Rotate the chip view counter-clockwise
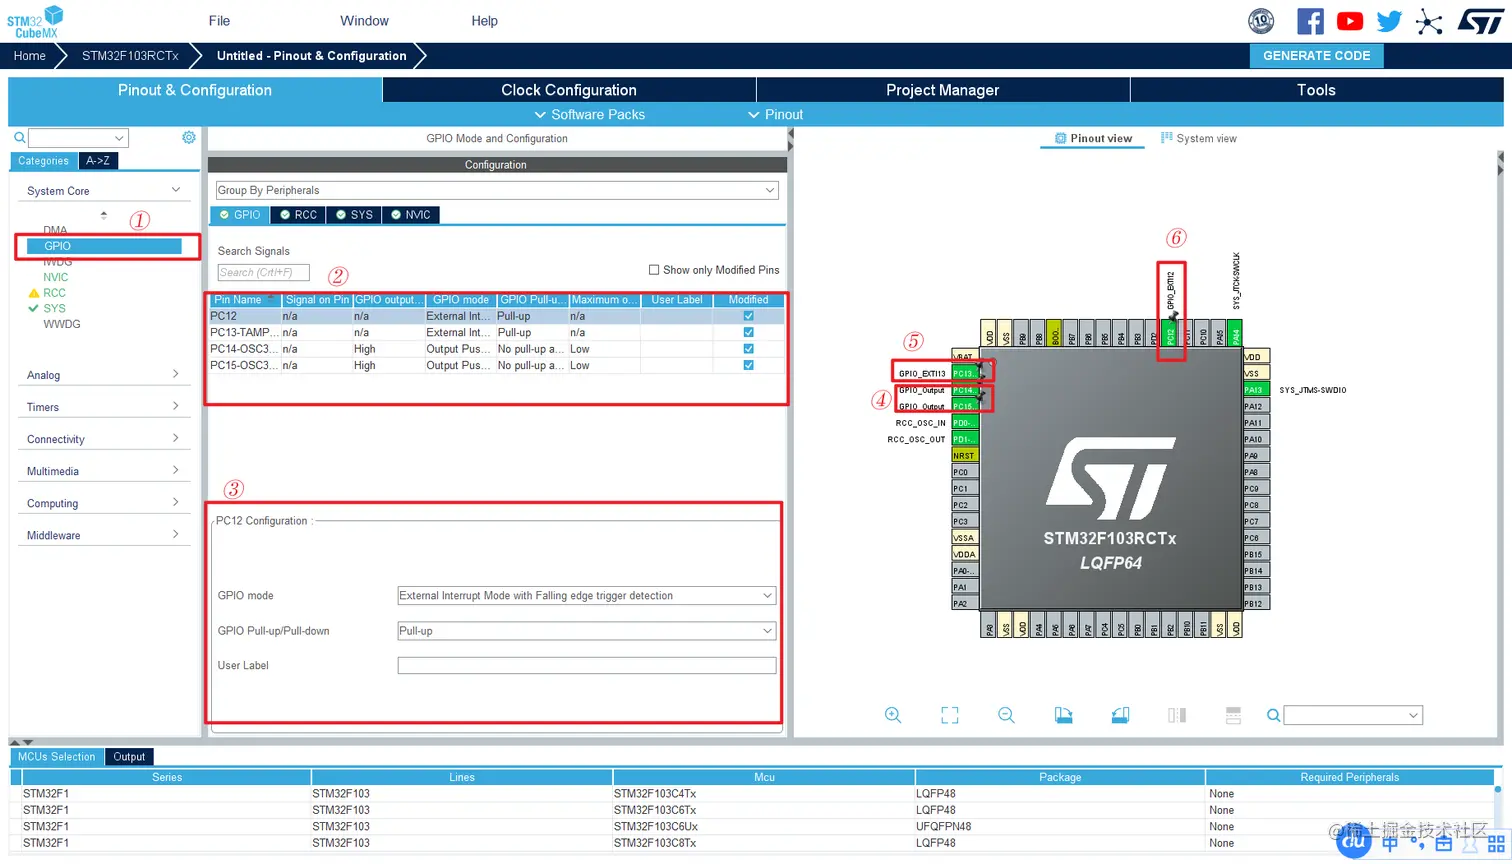The height and width of the screenshot is (864, 1512). click(1120, 715)
